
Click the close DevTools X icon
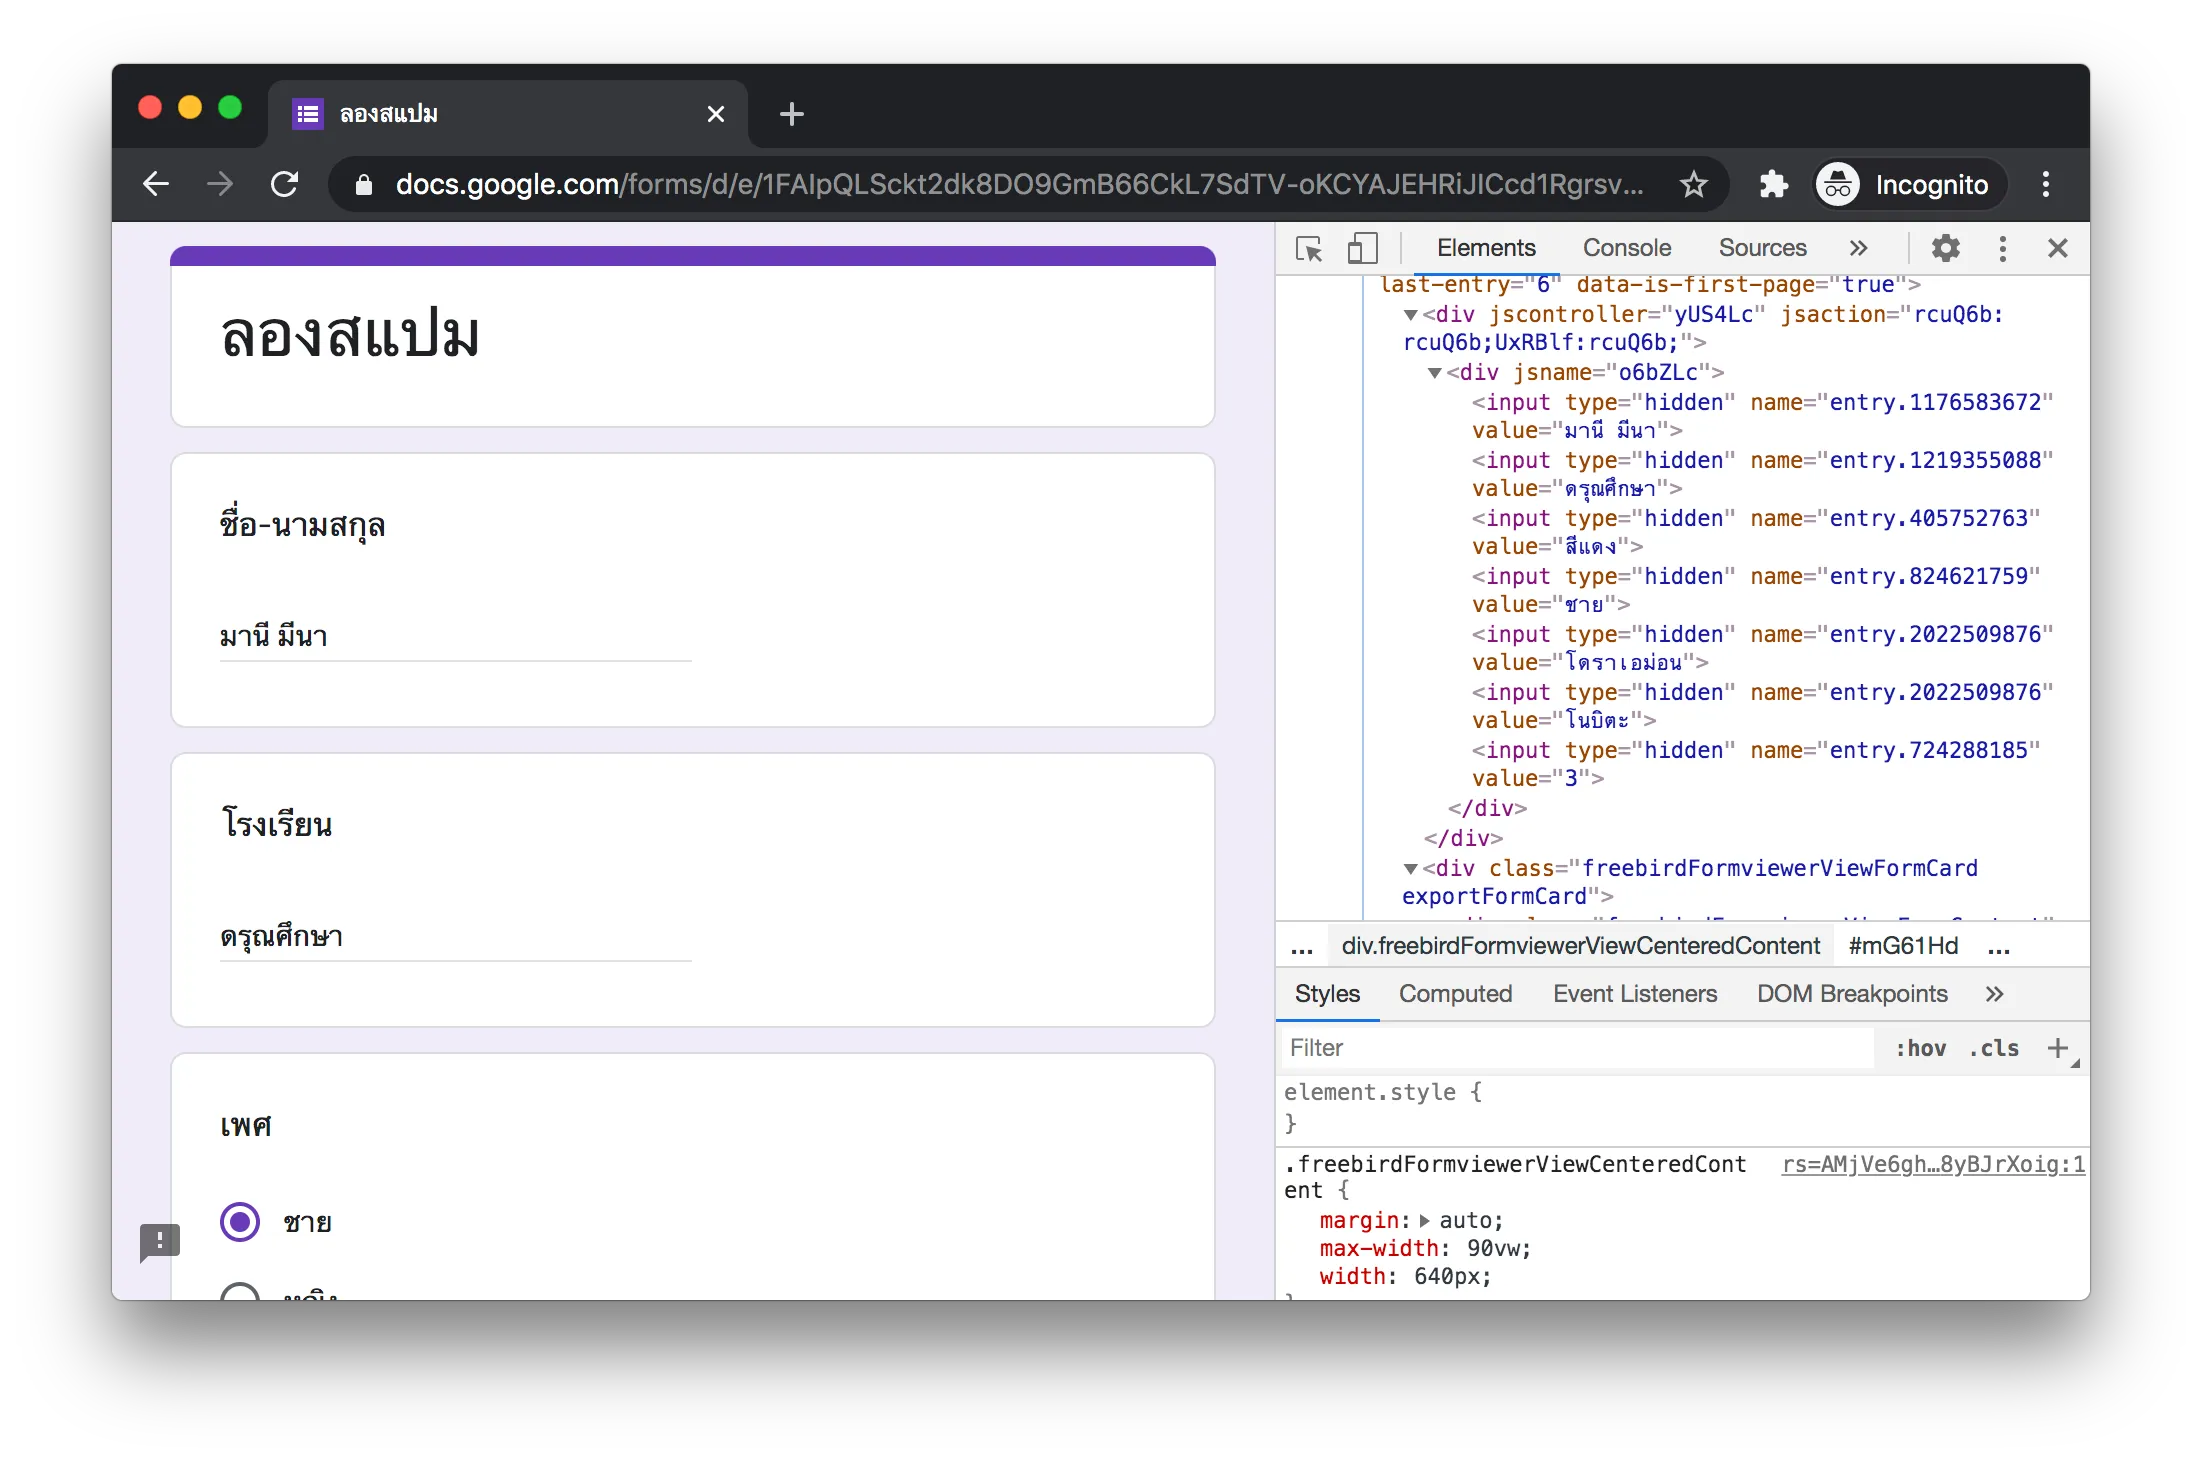click(x=2057, y=248)
